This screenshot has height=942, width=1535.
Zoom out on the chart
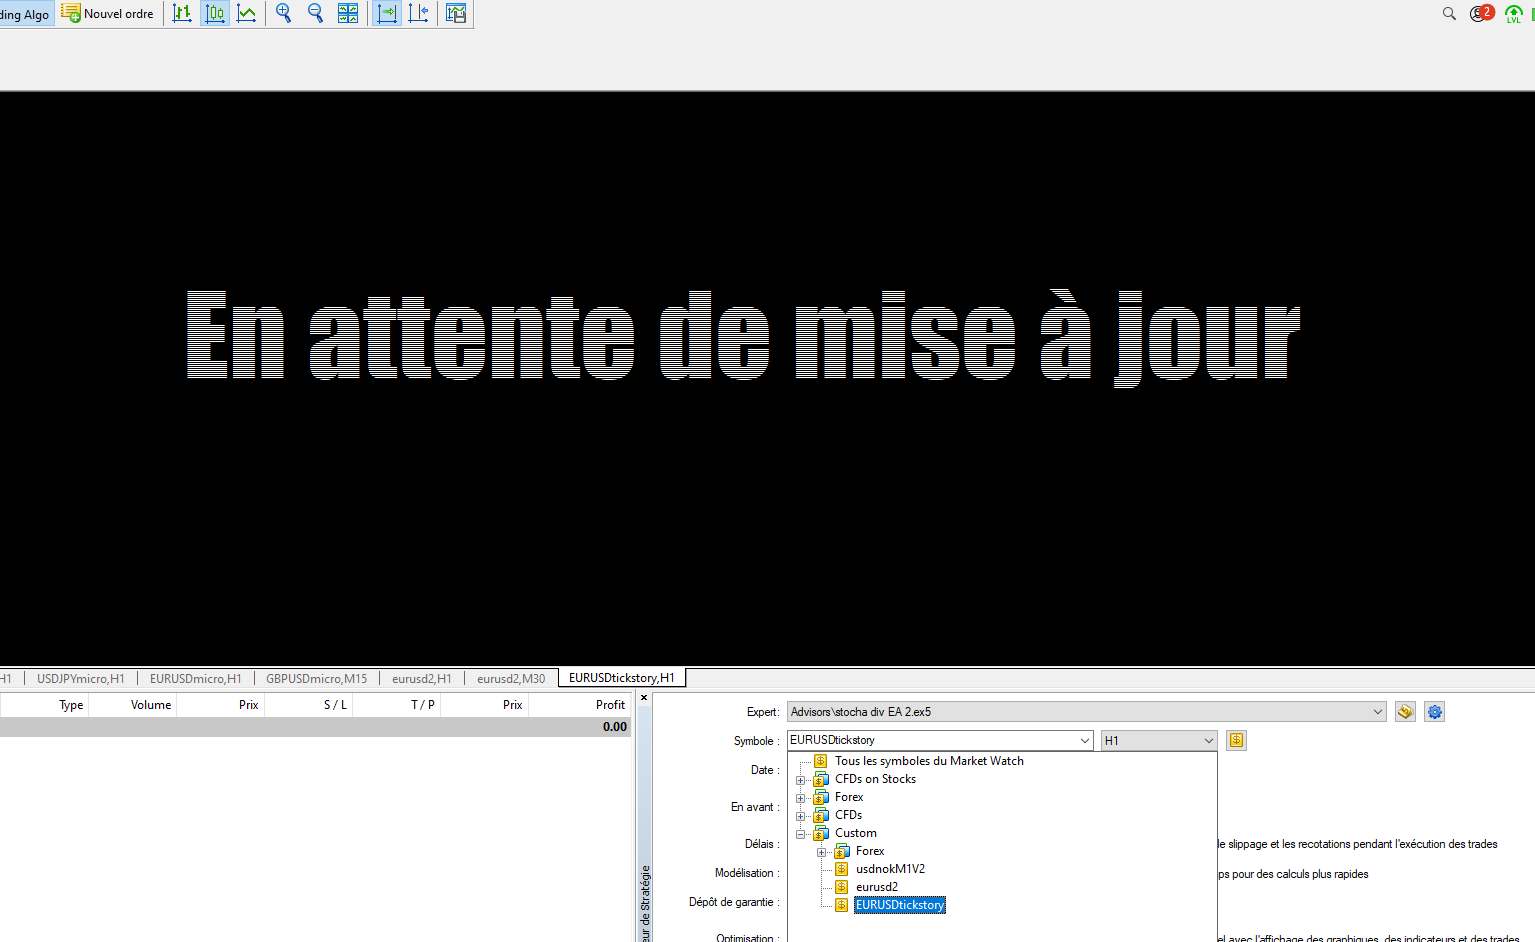(316, 14)
